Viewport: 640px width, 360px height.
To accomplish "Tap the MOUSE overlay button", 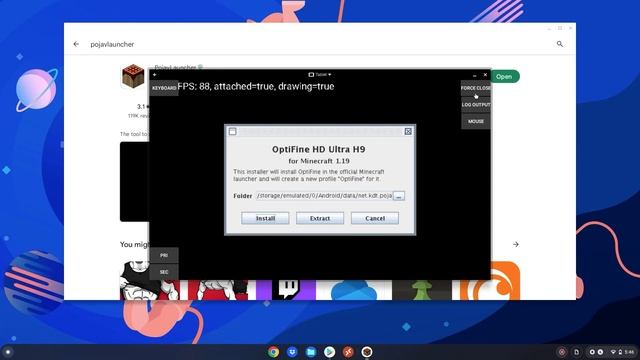I will pos(476,122).
